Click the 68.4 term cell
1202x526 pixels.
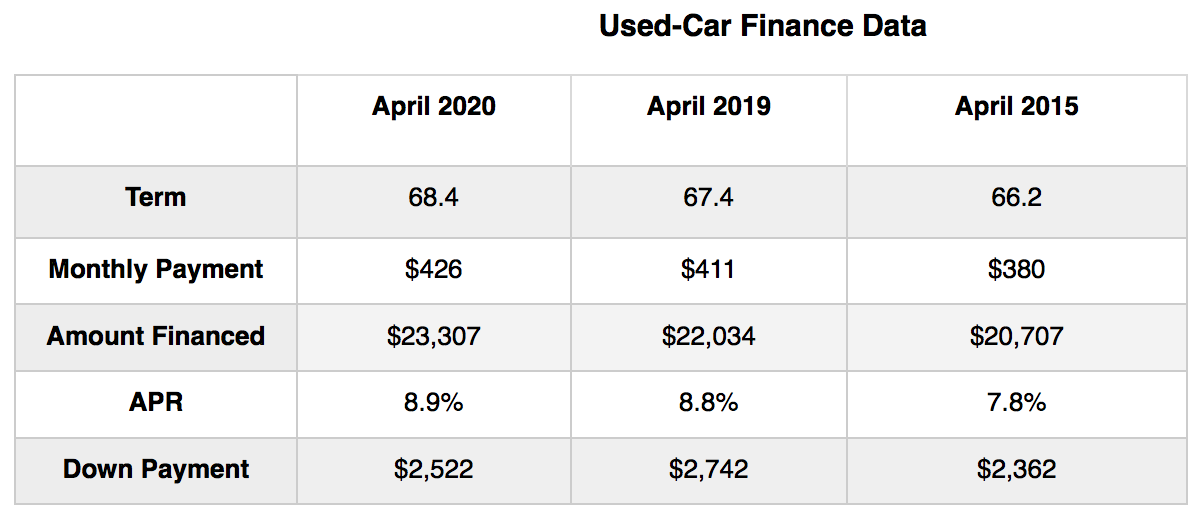(x=434, y=198)
